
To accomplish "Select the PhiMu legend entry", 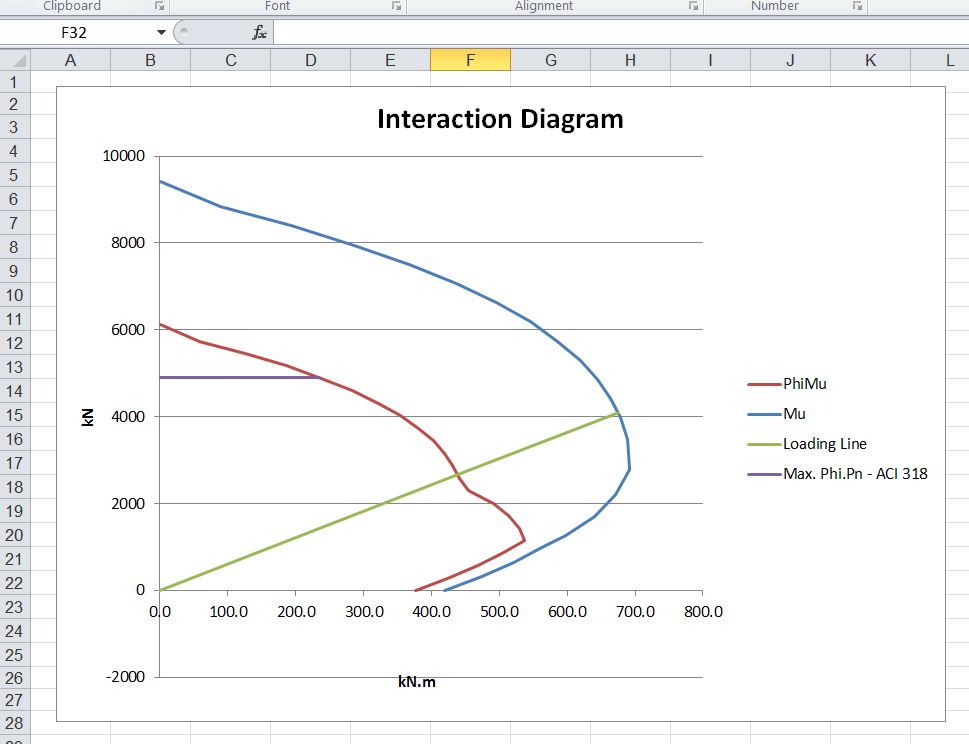I will click(805, 384).
